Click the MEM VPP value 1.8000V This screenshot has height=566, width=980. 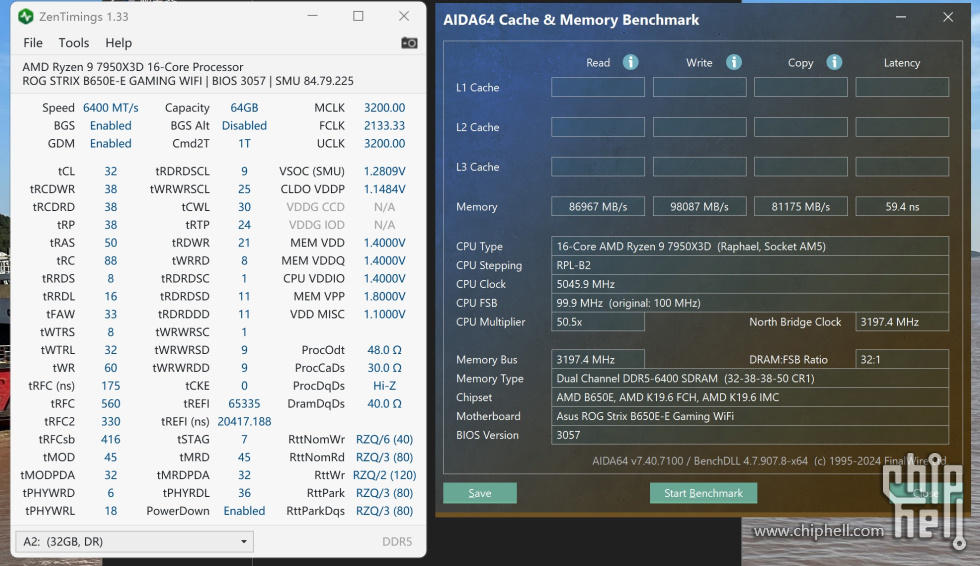pos(384,296)
